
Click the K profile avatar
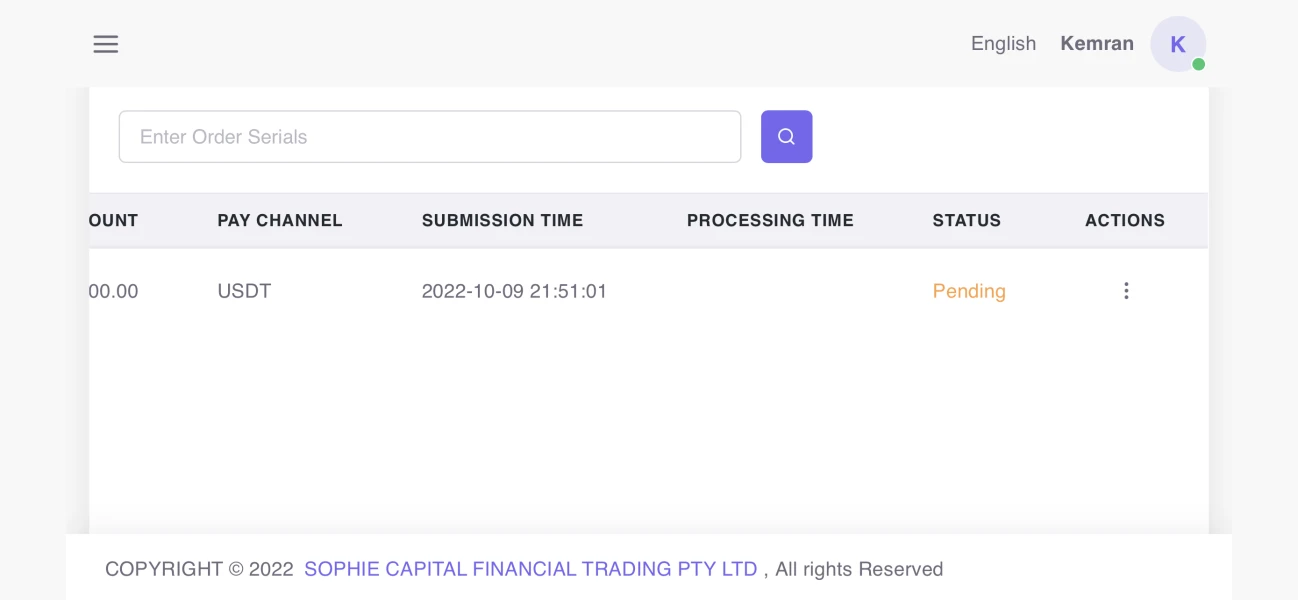1177,44
